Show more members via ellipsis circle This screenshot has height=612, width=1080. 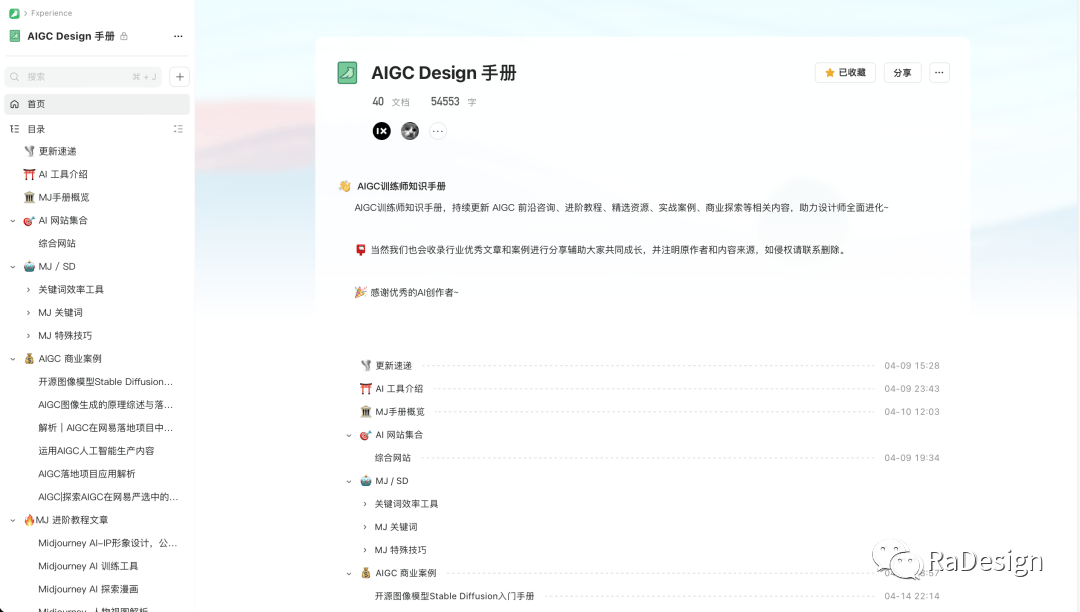tap(437, 131)
